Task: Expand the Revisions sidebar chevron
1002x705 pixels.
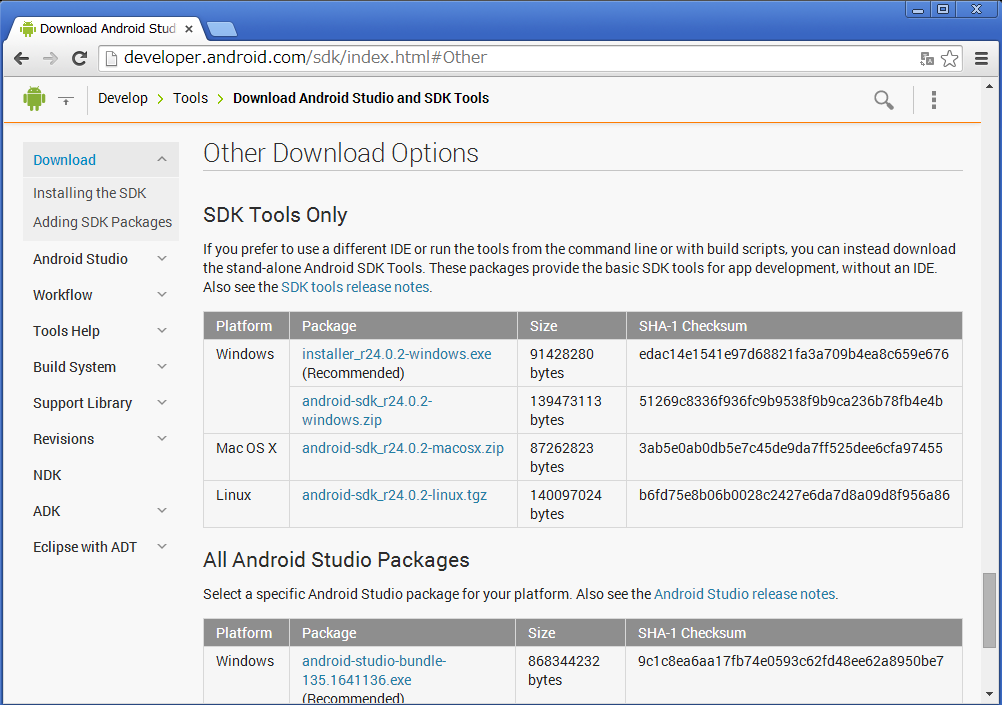Action: [162, 438]
